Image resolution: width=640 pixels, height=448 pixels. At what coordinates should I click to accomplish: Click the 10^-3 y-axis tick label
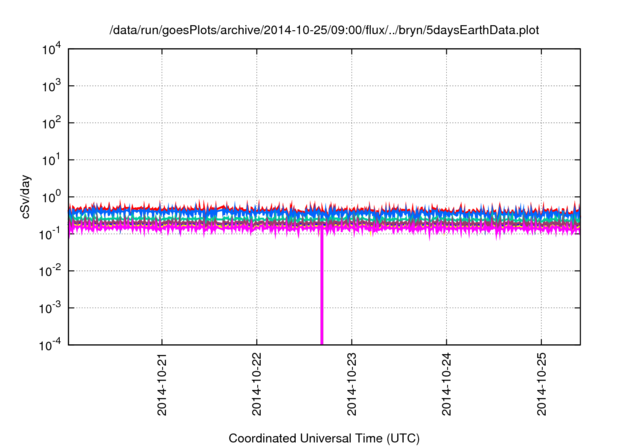[x=51, y=308]
